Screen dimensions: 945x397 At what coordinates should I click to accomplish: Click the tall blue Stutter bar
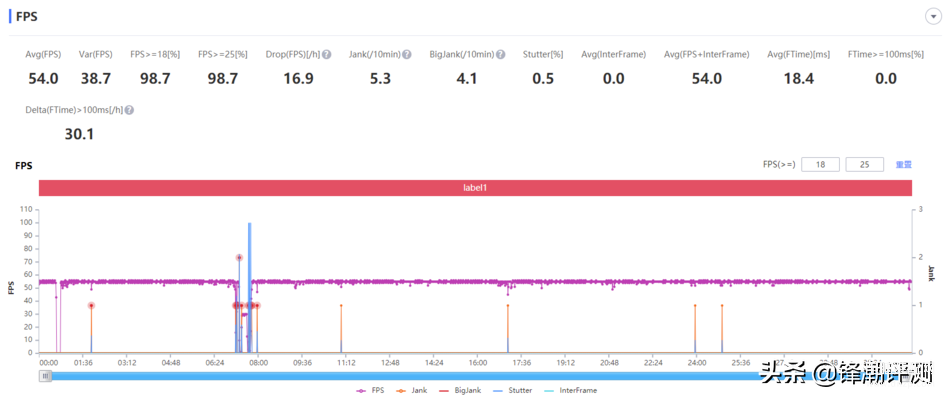[x=250, y=287]
